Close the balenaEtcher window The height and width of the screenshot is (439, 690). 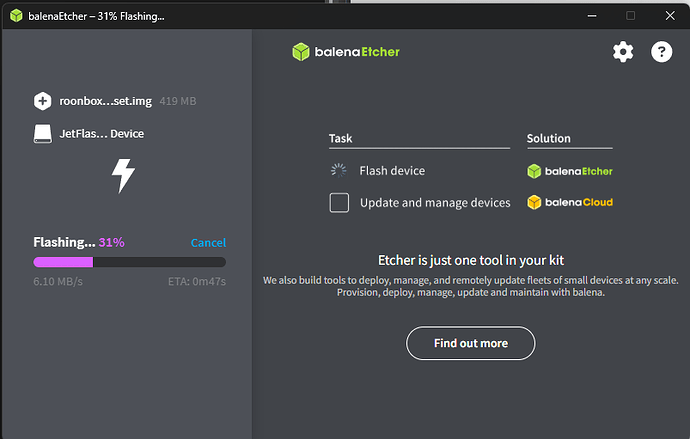click(670, 16)
